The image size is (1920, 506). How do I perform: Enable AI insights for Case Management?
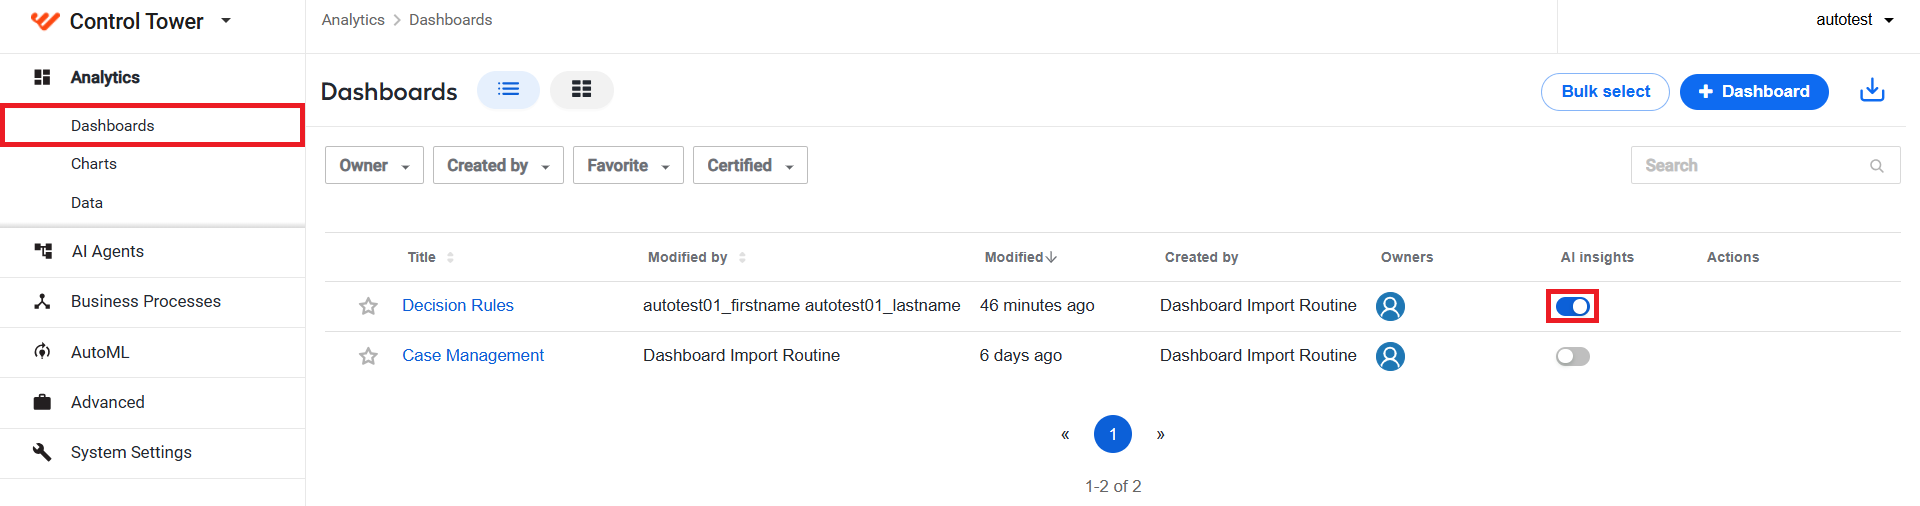coord(1573,356)
